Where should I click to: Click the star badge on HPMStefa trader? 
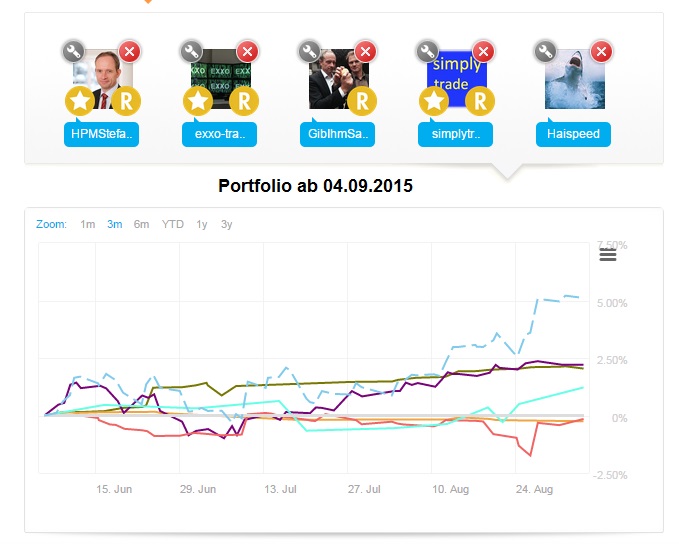[79, 100]
